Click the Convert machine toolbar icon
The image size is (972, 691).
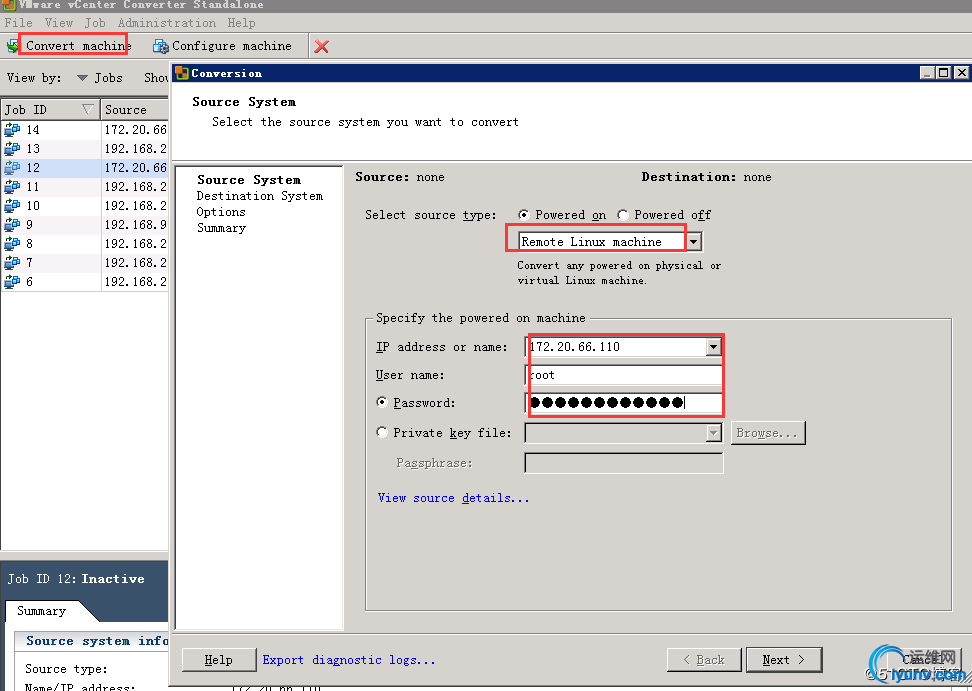click(12, 46)
